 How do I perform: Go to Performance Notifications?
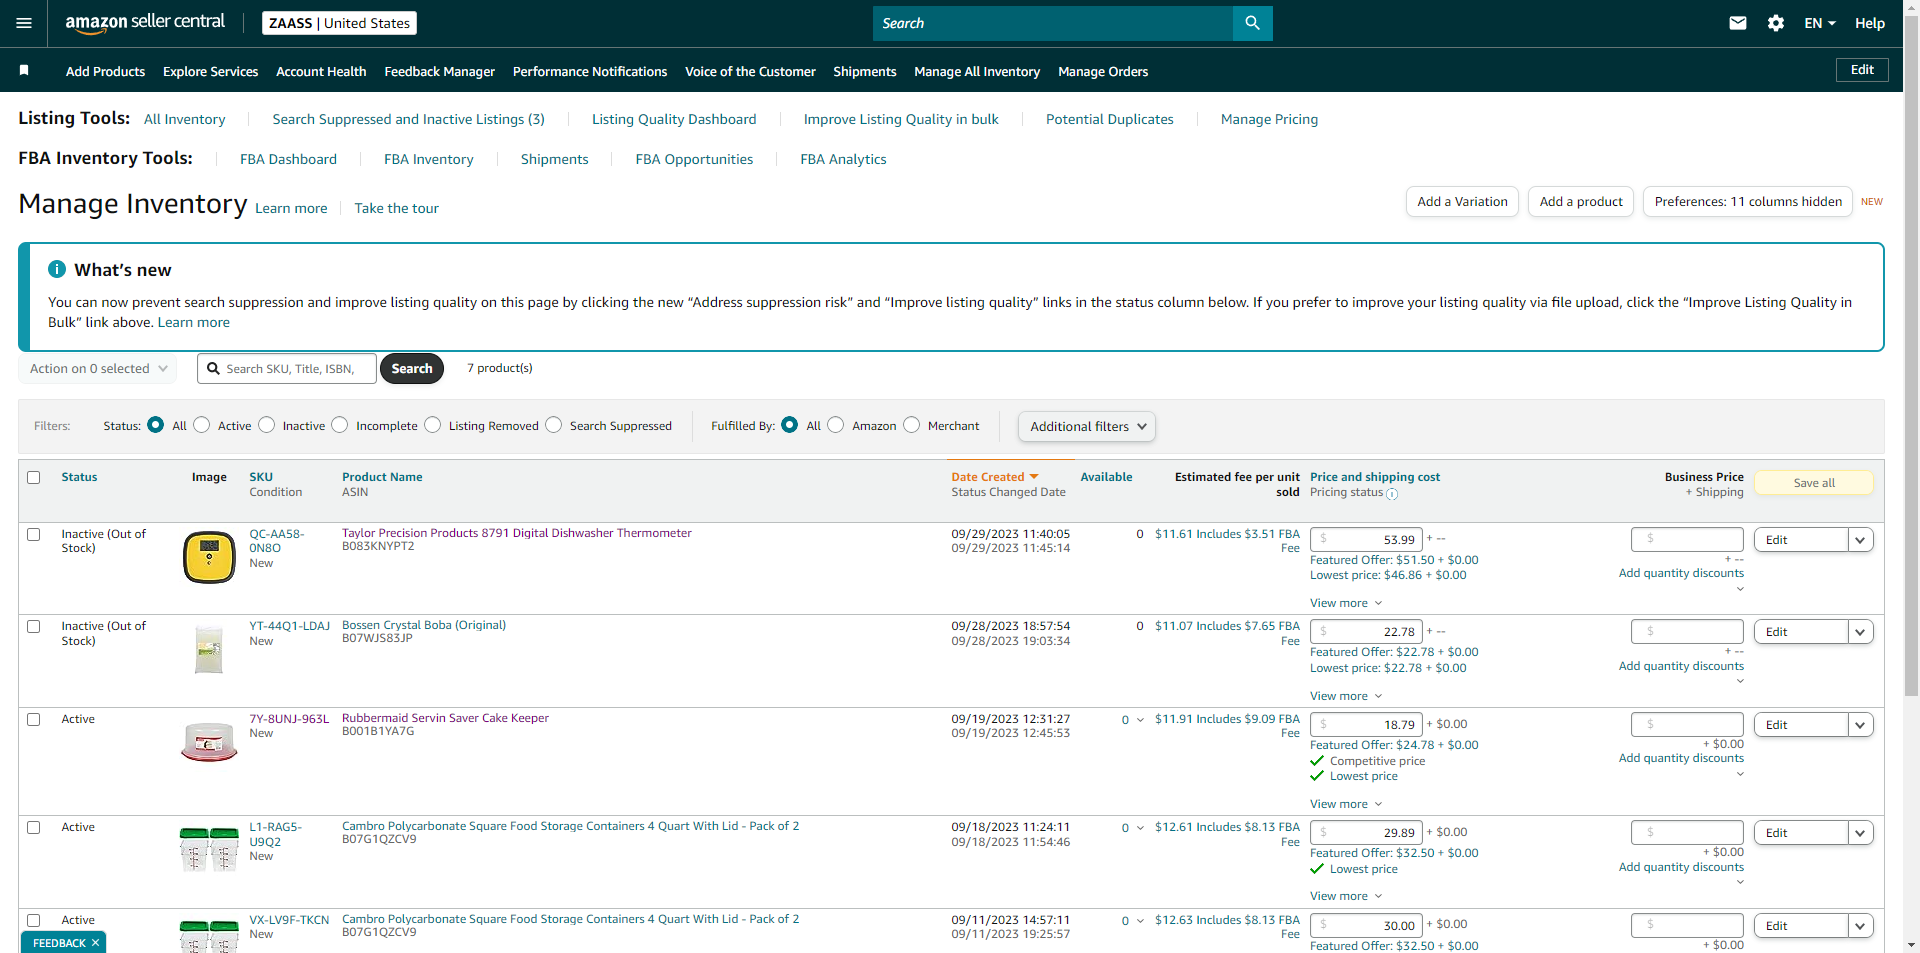(590, 71)
